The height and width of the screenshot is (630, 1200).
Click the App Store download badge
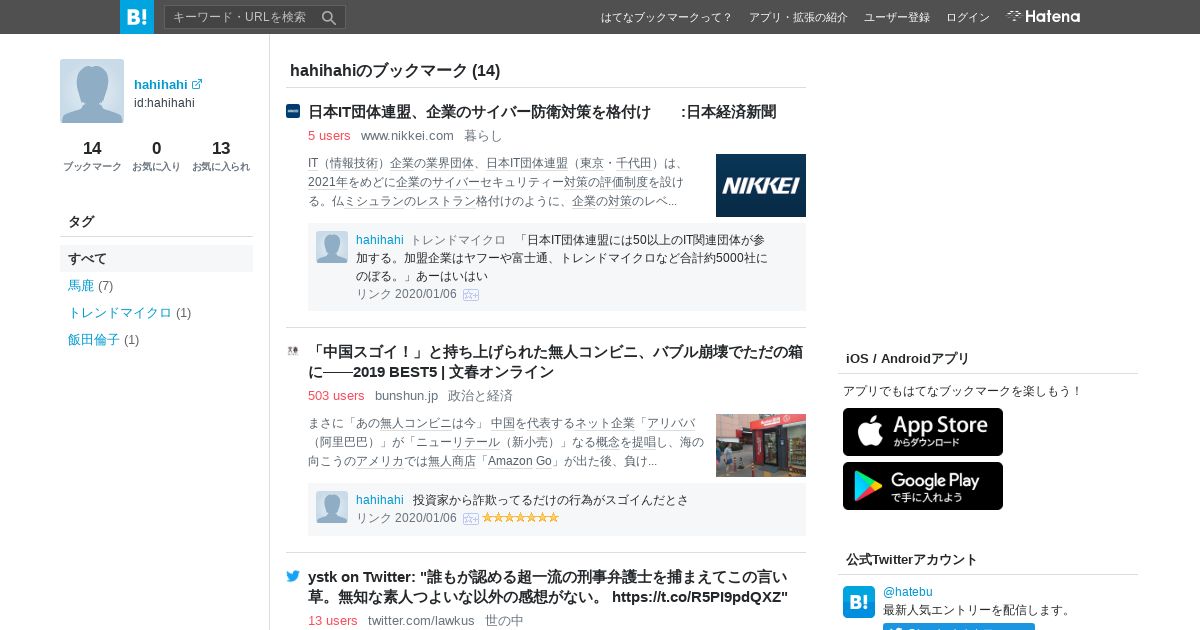[x=923, y=432]
